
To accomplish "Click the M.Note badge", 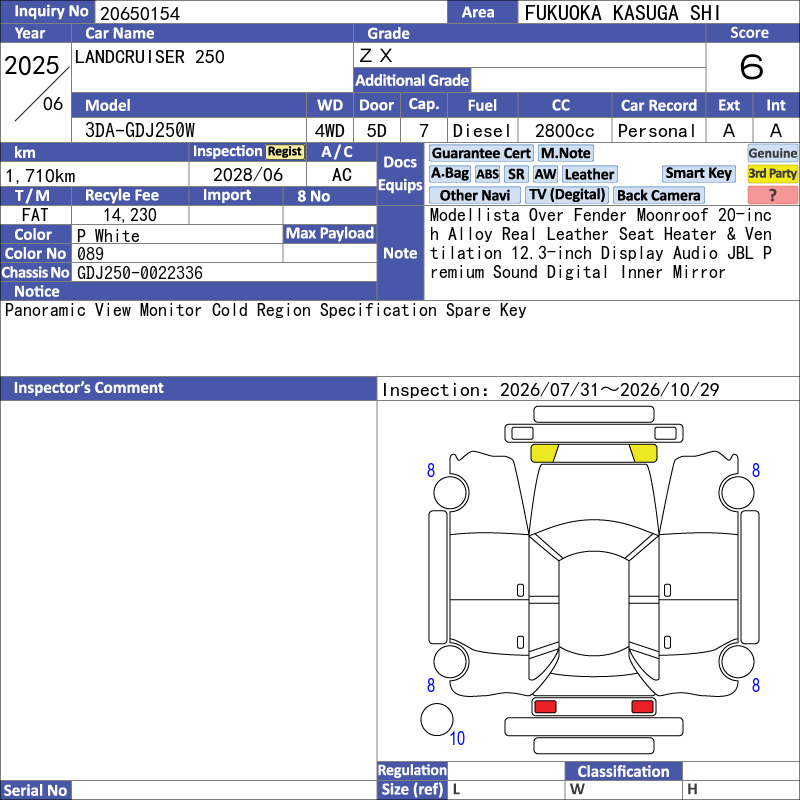I will point(565,153).
